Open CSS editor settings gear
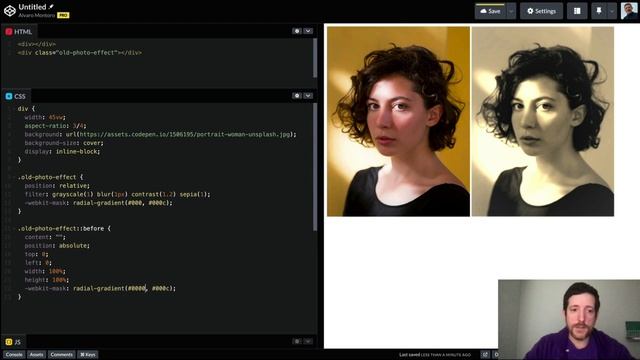This screenshot has height=360, width=640. [x=297, y=96]
